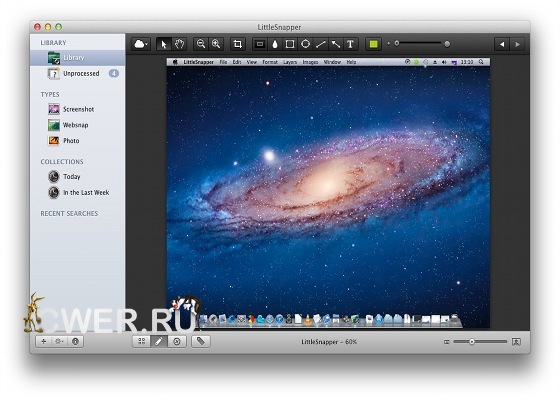Open the cloud sharing dropdown
Image resolution: width=560 pixels, height=400 pixels.
(x=141, y=44)
